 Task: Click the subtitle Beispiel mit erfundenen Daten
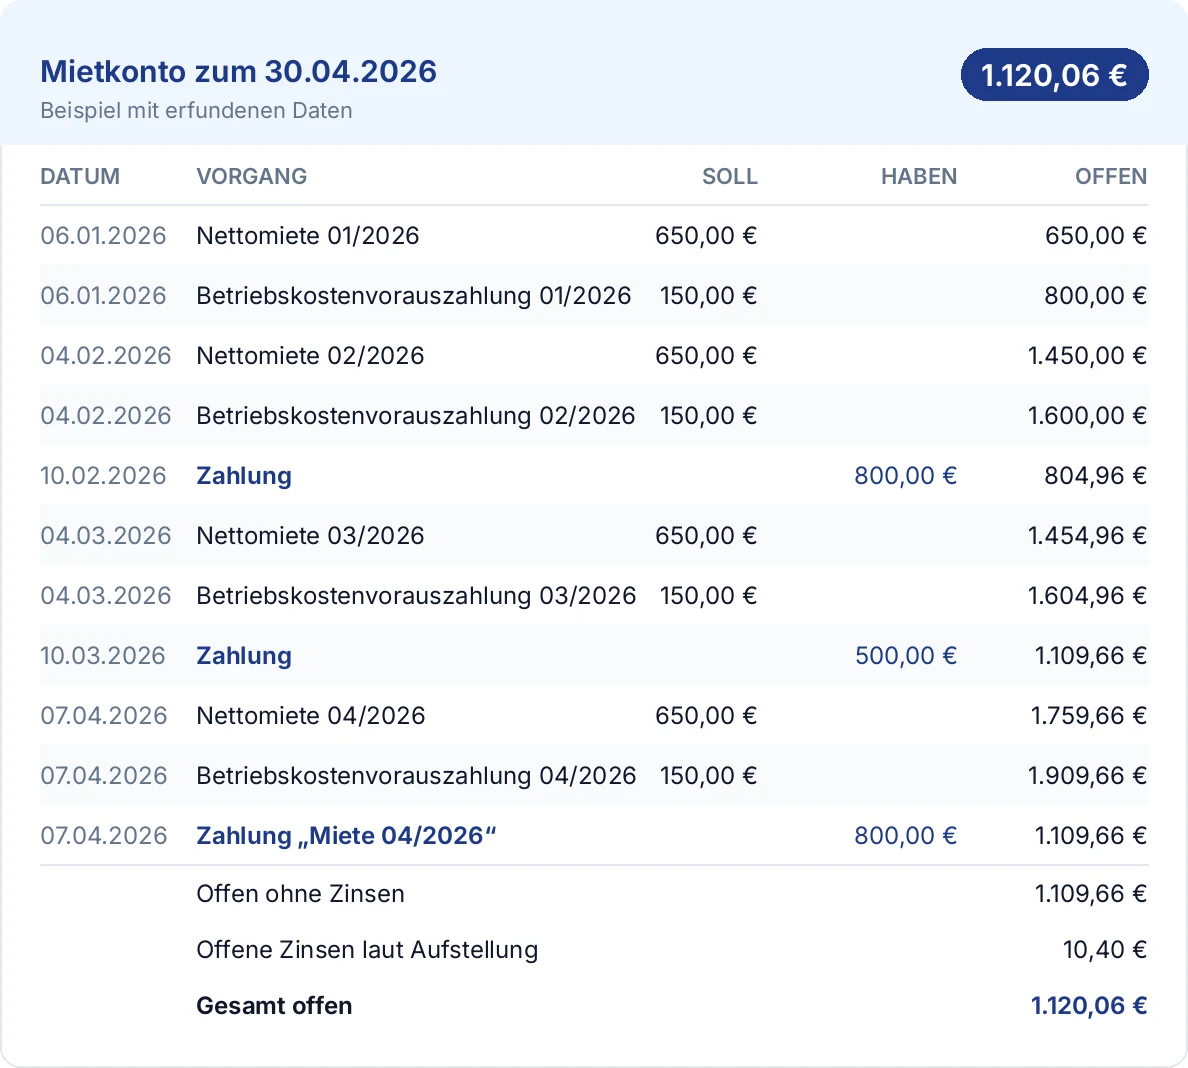tap(196, 111)
